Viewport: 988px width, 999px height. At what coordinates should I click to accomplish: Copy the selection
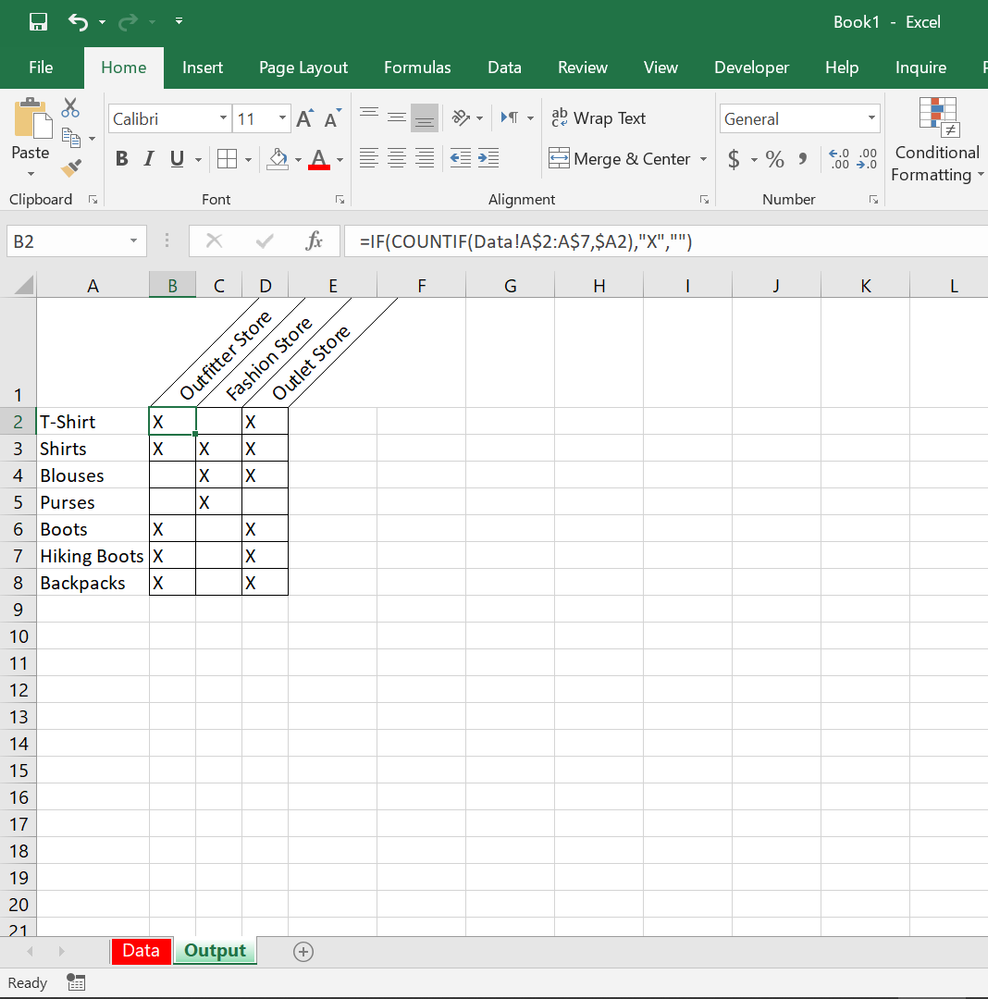coord(71,138)
